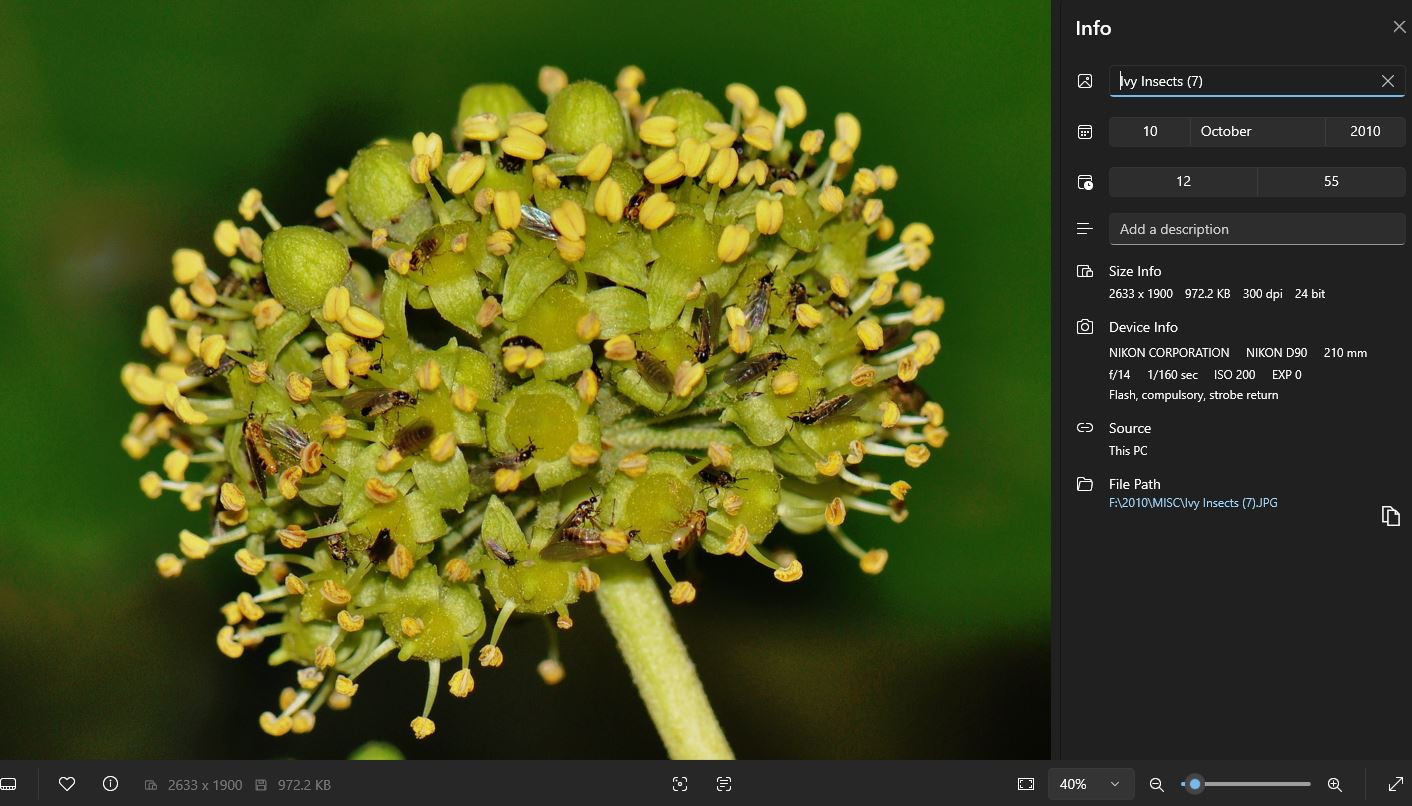Click the zoom out magnifier icon
The height and width of the screenshot is (806, 1412).
[x=1157, y=785]
